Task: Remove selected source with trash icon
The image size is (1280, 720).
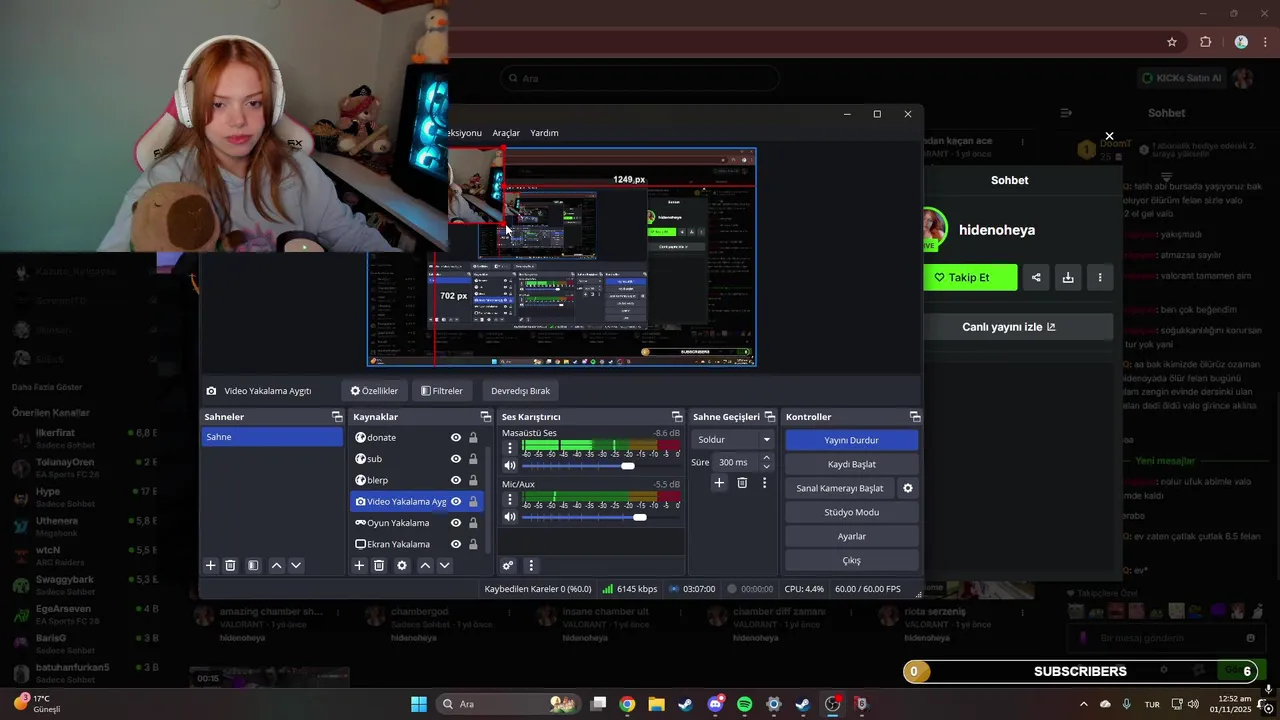Action: (379, 565)
